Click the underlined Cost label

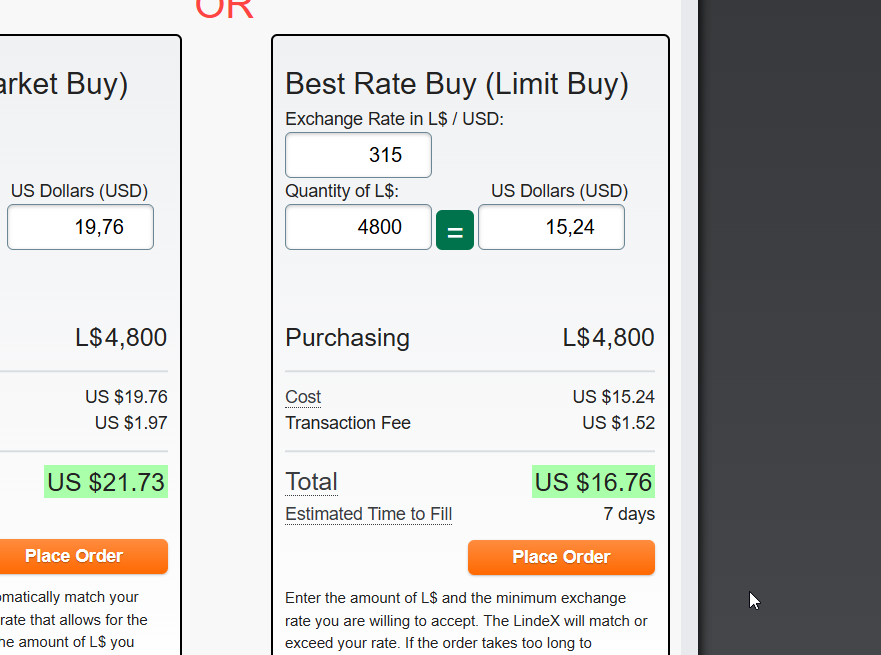[x=303, y=397]
